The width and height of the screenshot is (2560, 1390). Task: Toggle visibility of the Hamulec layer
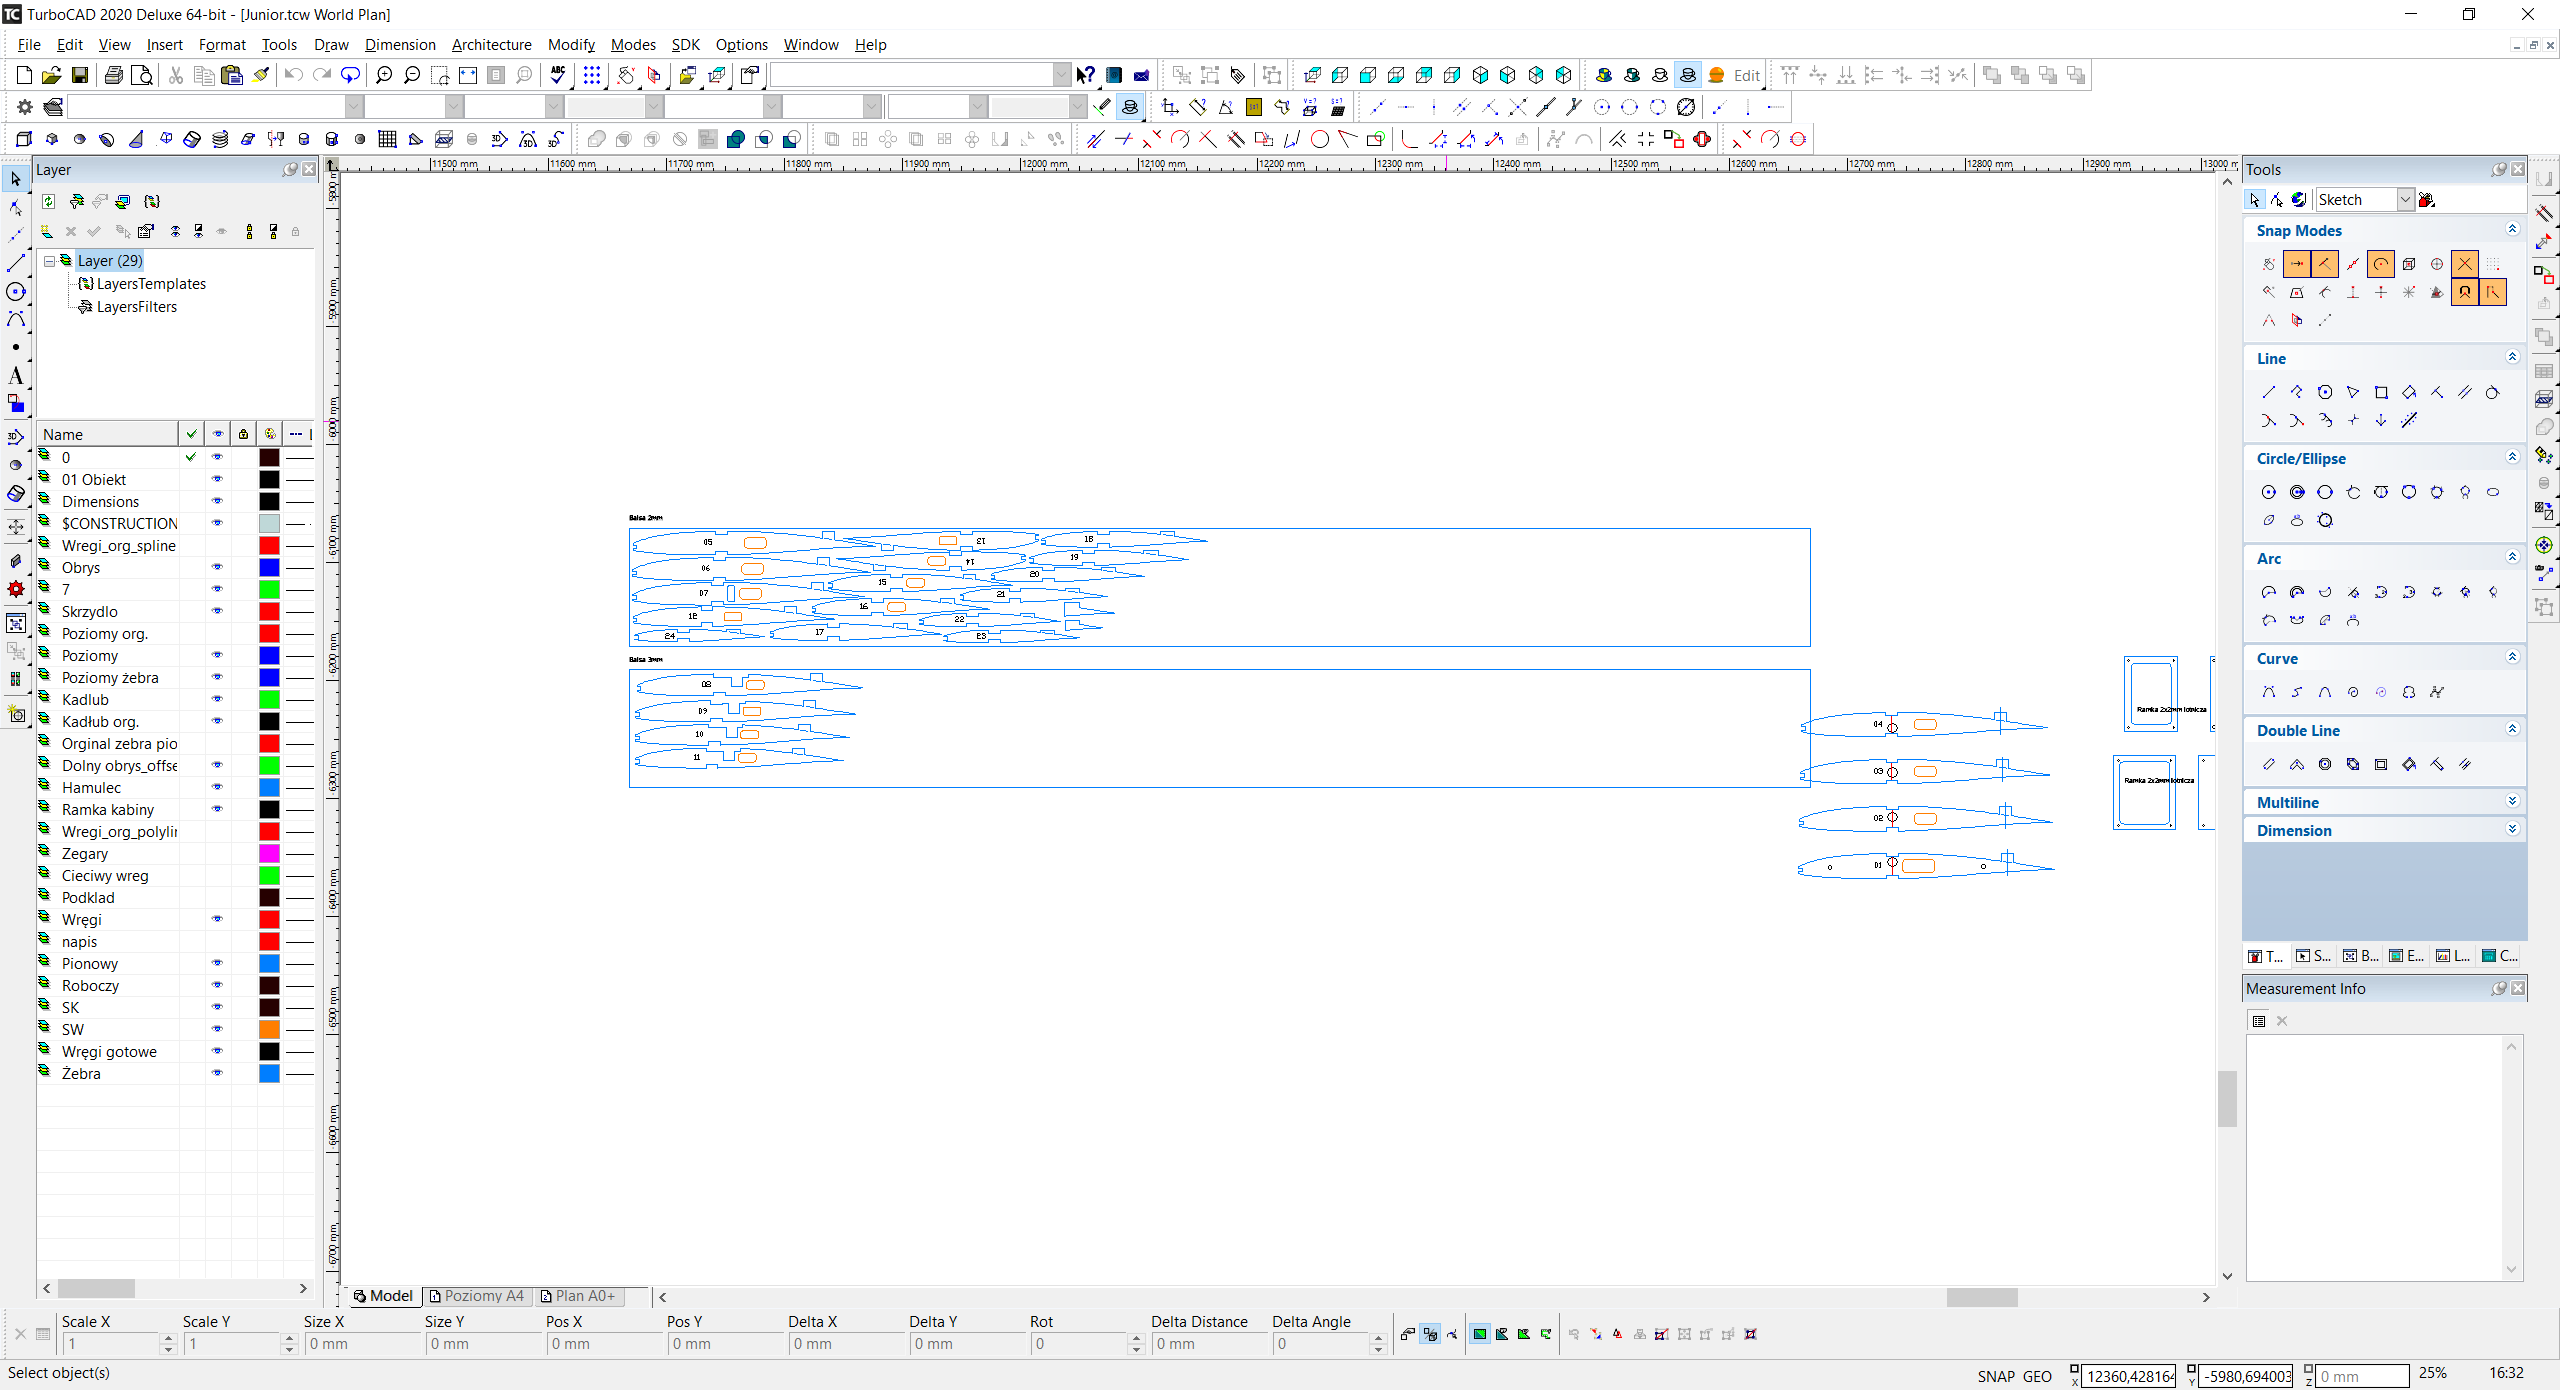coord(217,787)
